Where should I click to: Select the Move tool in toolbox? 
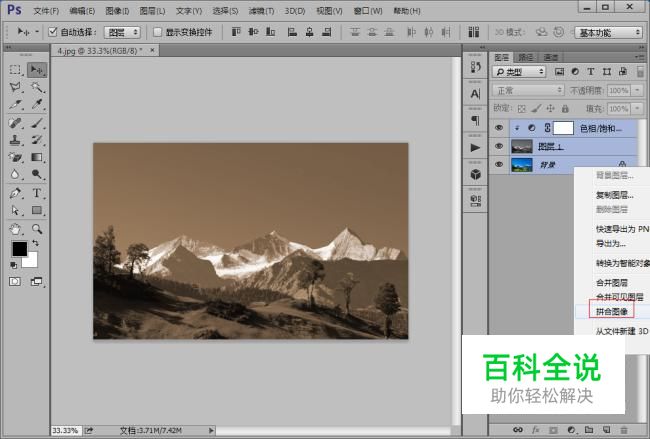click(37, 70)
